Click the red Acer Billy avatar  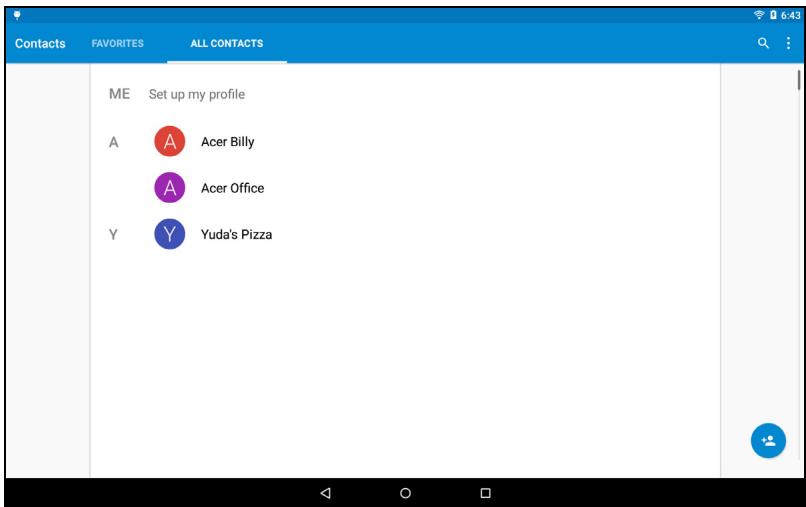click(170, 141)
